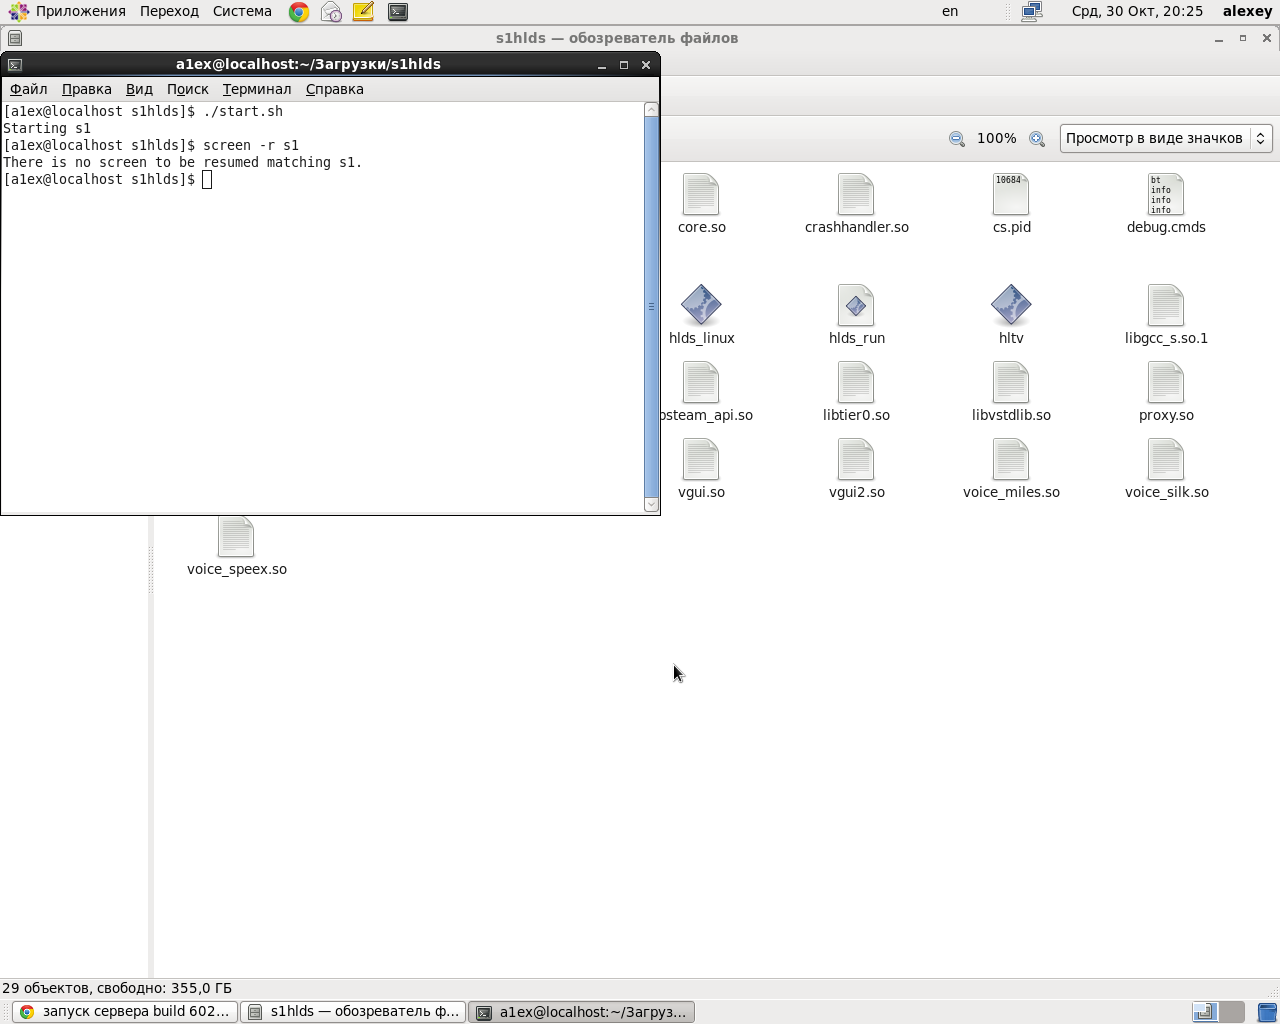The width and height of the screenshot is (1280, 1024).
Task: Click the en keyboard layout indicator
Action: tap(950, 12)
